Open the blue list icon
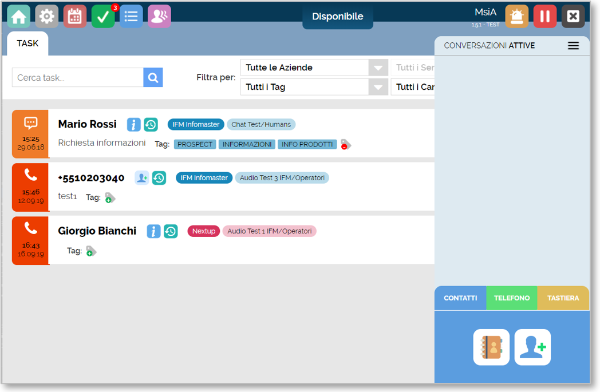 click(x=131, y=16)
